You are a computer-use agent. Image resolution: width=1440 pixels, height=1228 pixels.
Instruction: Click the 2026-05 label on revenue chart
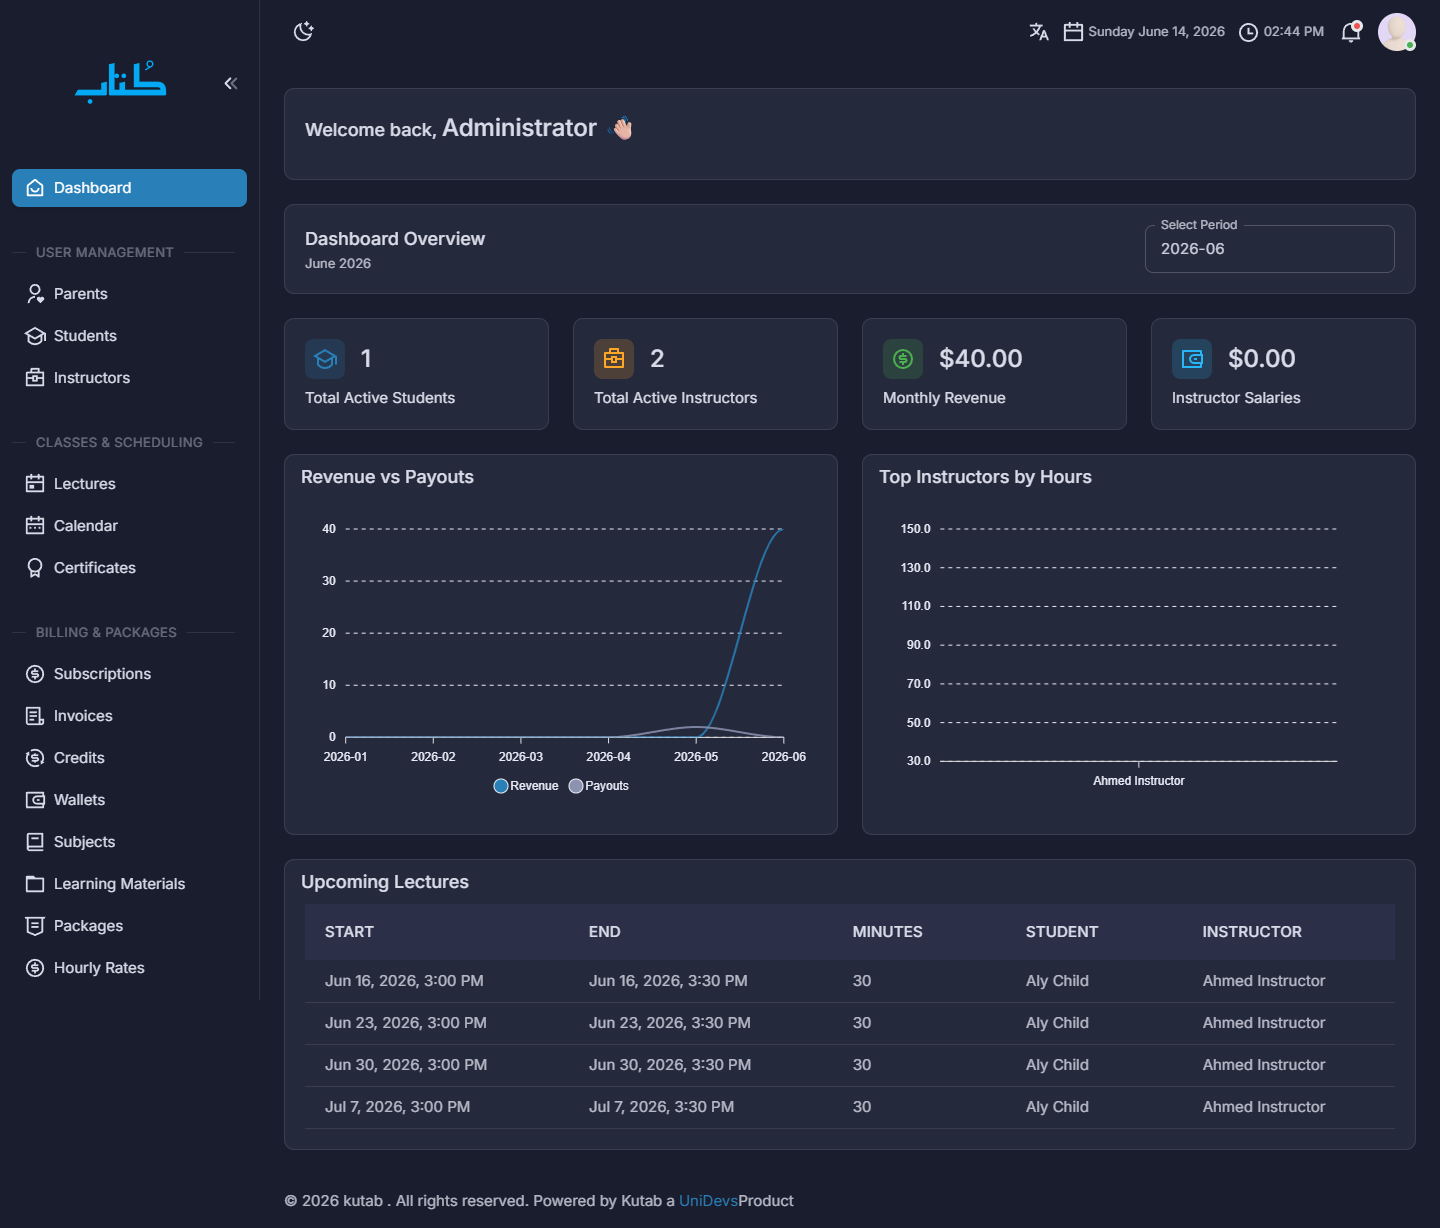(696, 757)
